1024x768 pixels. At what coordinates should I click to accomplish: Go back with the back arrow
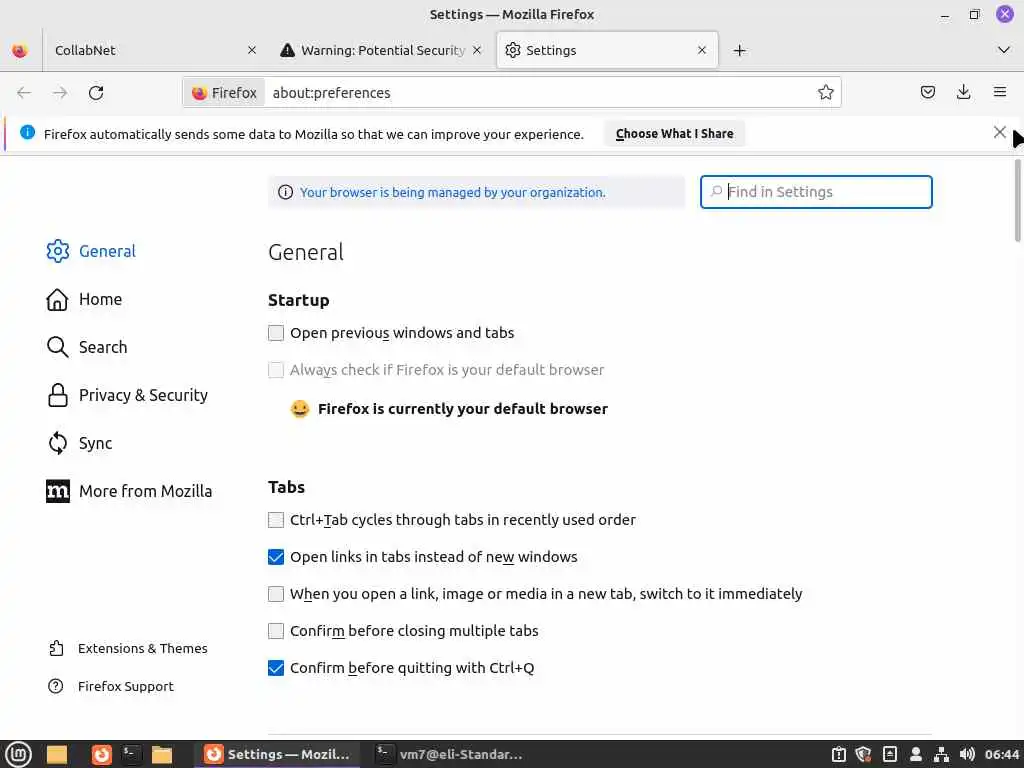pos(24,93)
